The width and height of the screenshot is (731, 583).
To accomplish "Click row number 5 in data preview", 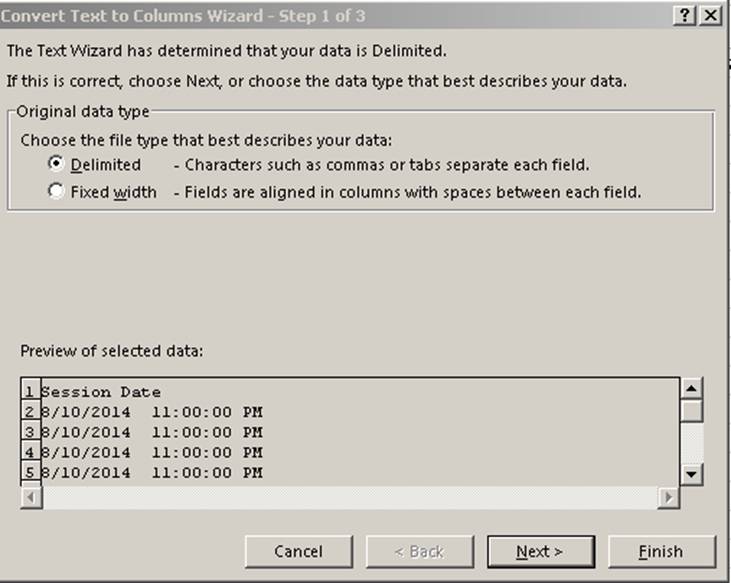I will pyautogui.click(x=30, y=472).
